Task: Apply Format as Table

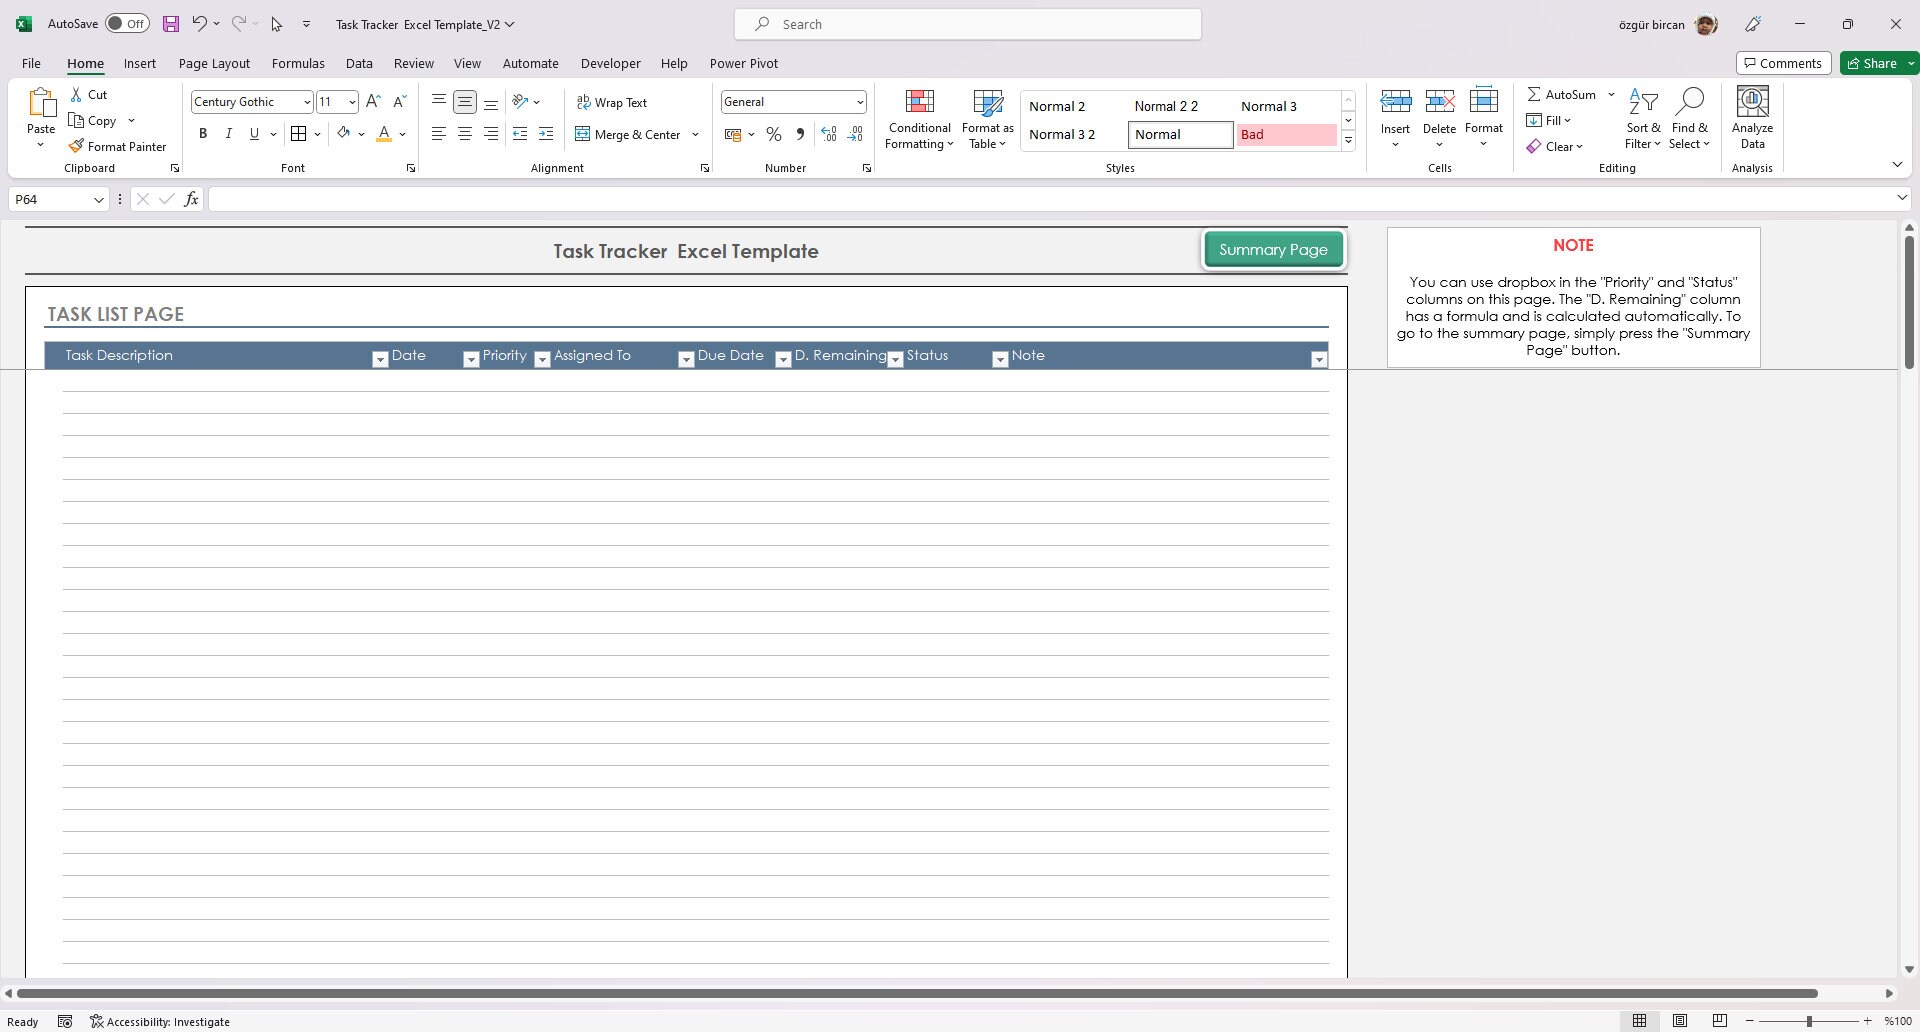Action: pos(986,118)
